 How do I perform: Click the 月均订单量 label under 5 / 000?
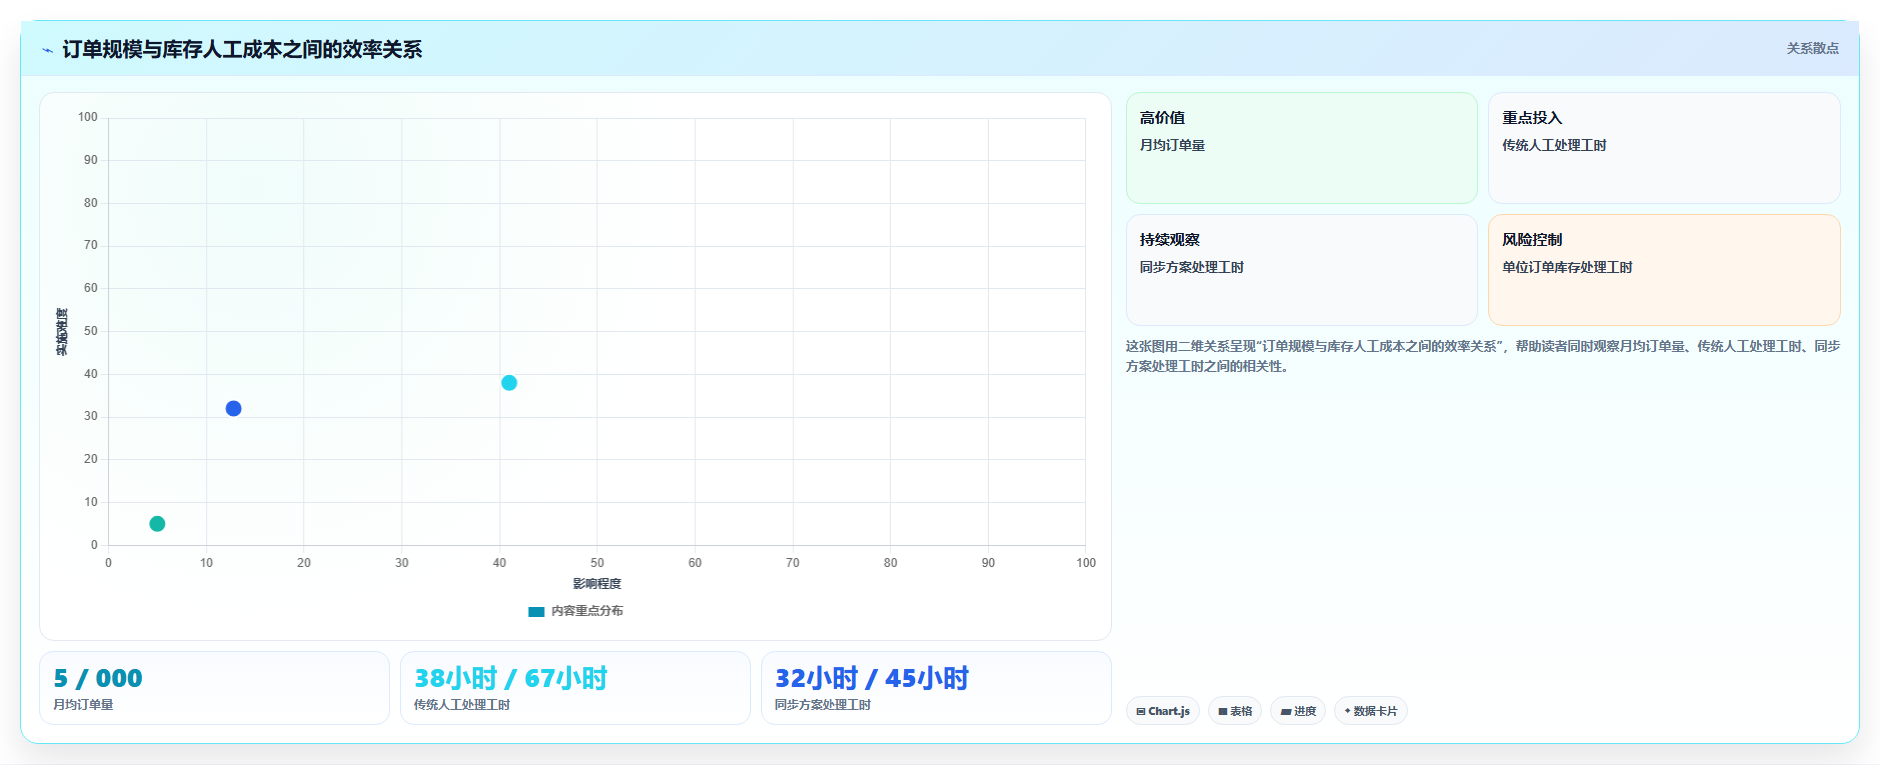tap(83, 705)
